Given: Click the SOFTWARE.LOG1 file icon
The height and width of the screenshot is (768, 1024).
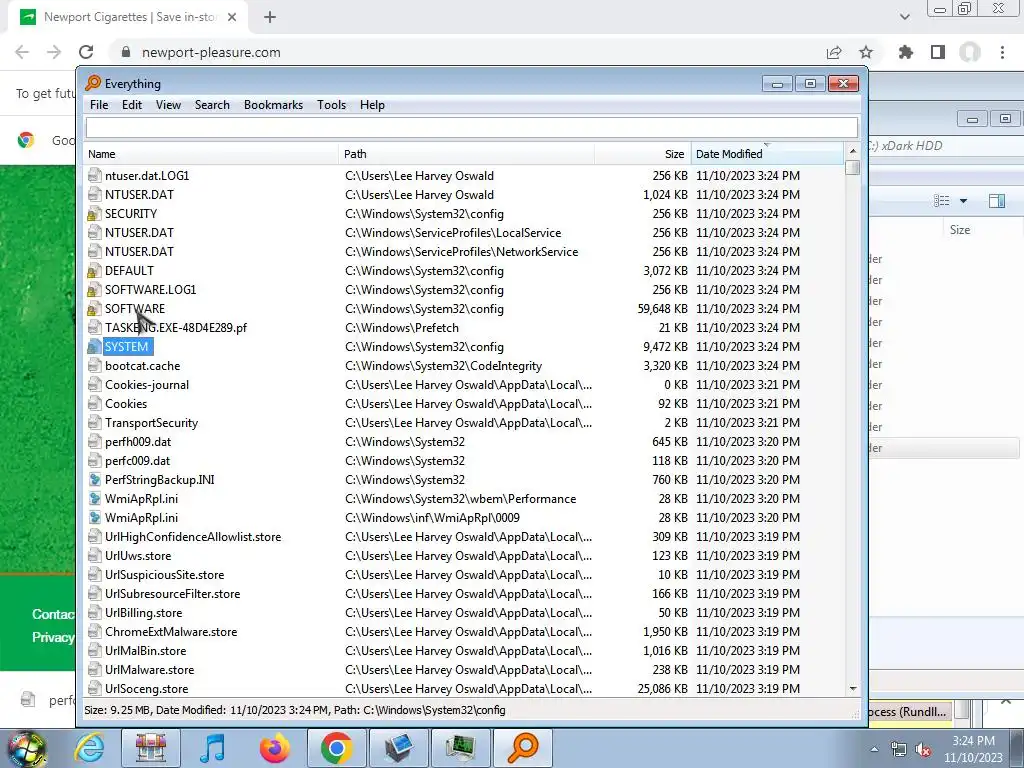Looking at the screenshot, I should pos(95,289).
